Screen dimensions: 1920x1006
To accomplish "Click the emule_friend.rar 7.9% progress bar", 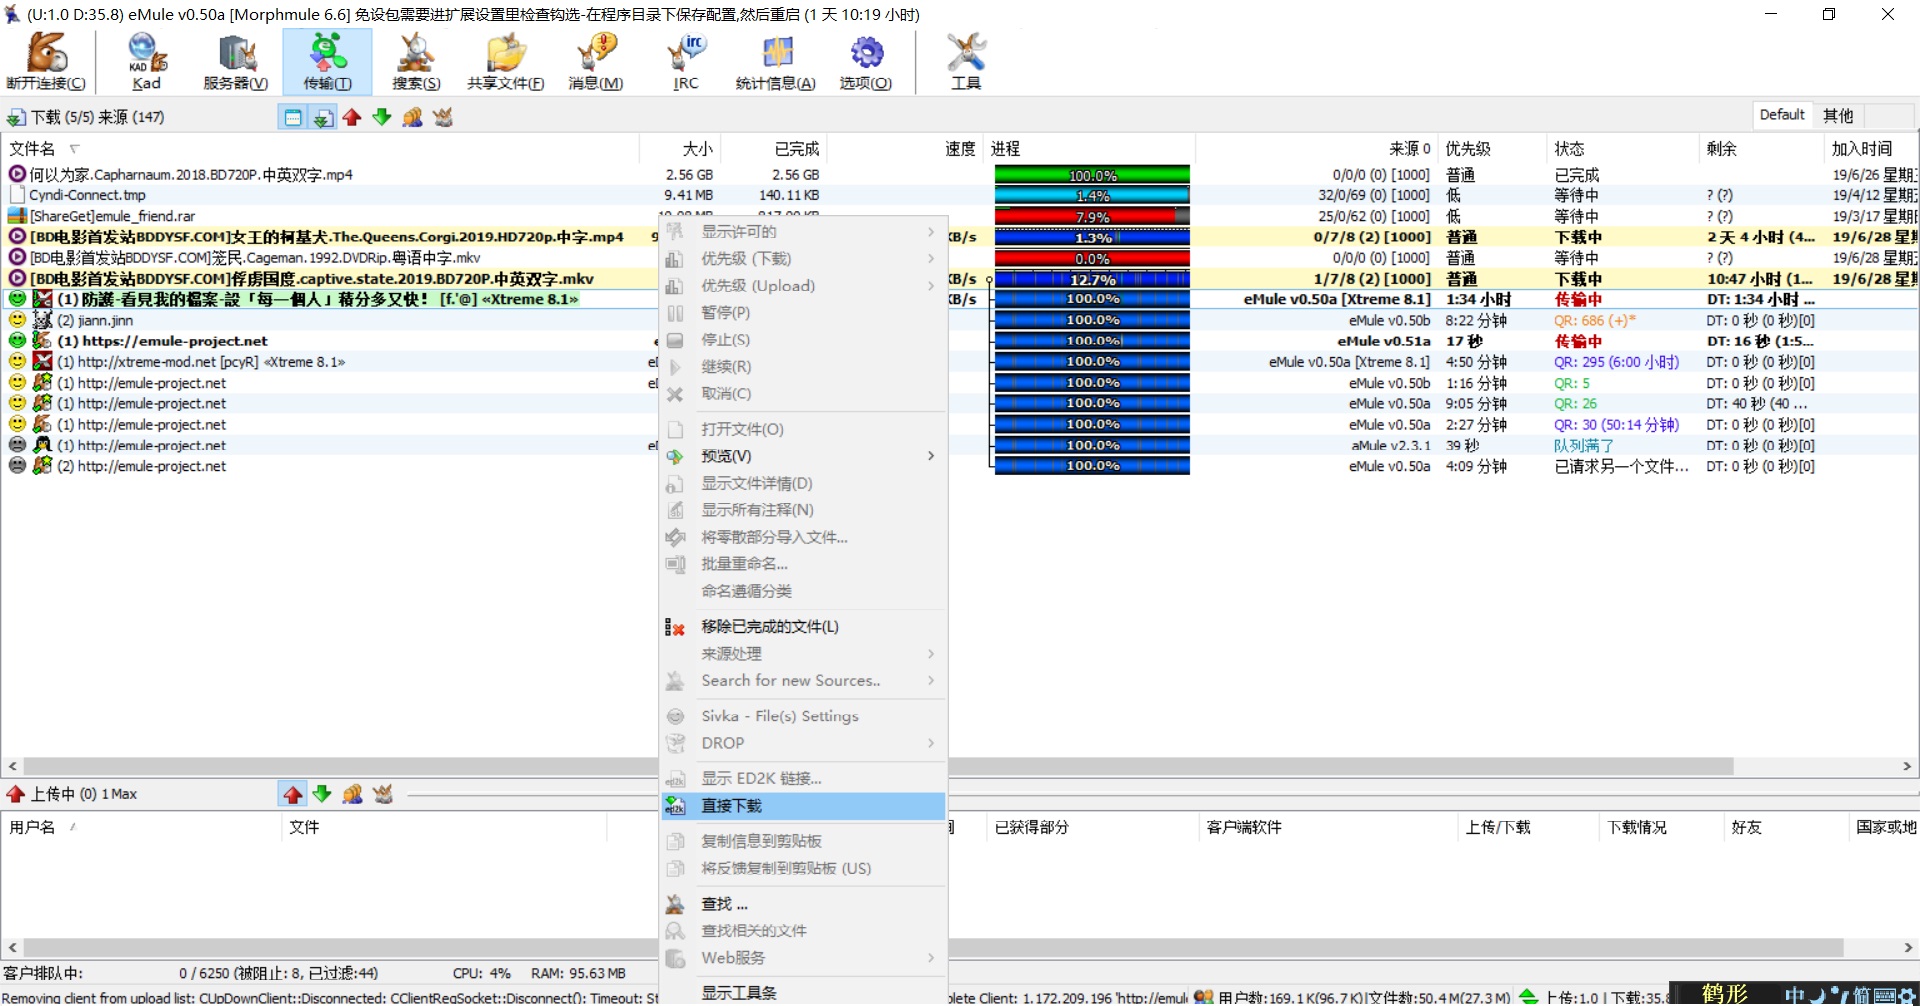I will click(x=1092, y=217).
